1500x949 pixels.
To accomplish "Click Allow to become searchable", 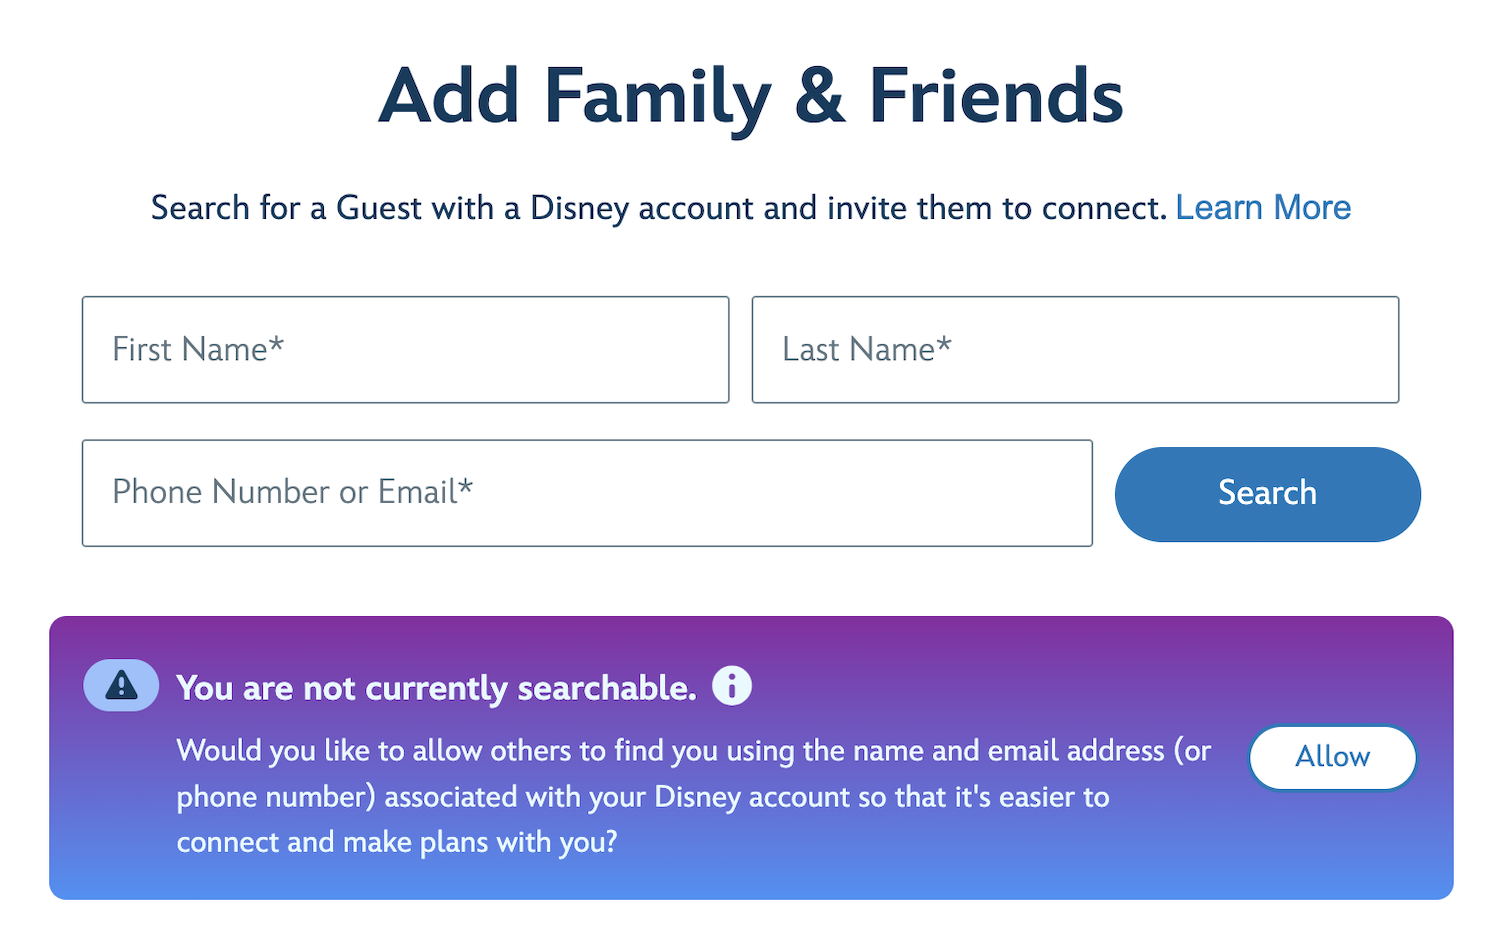I will pyautogui.click(x=1332, y=757).
